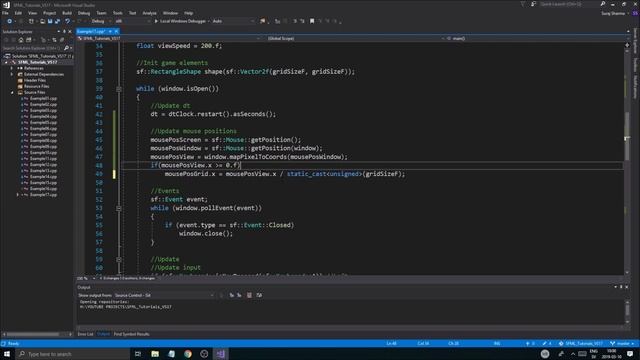Open Windows Start menu
640x360 pixels.
coord(7,354)
